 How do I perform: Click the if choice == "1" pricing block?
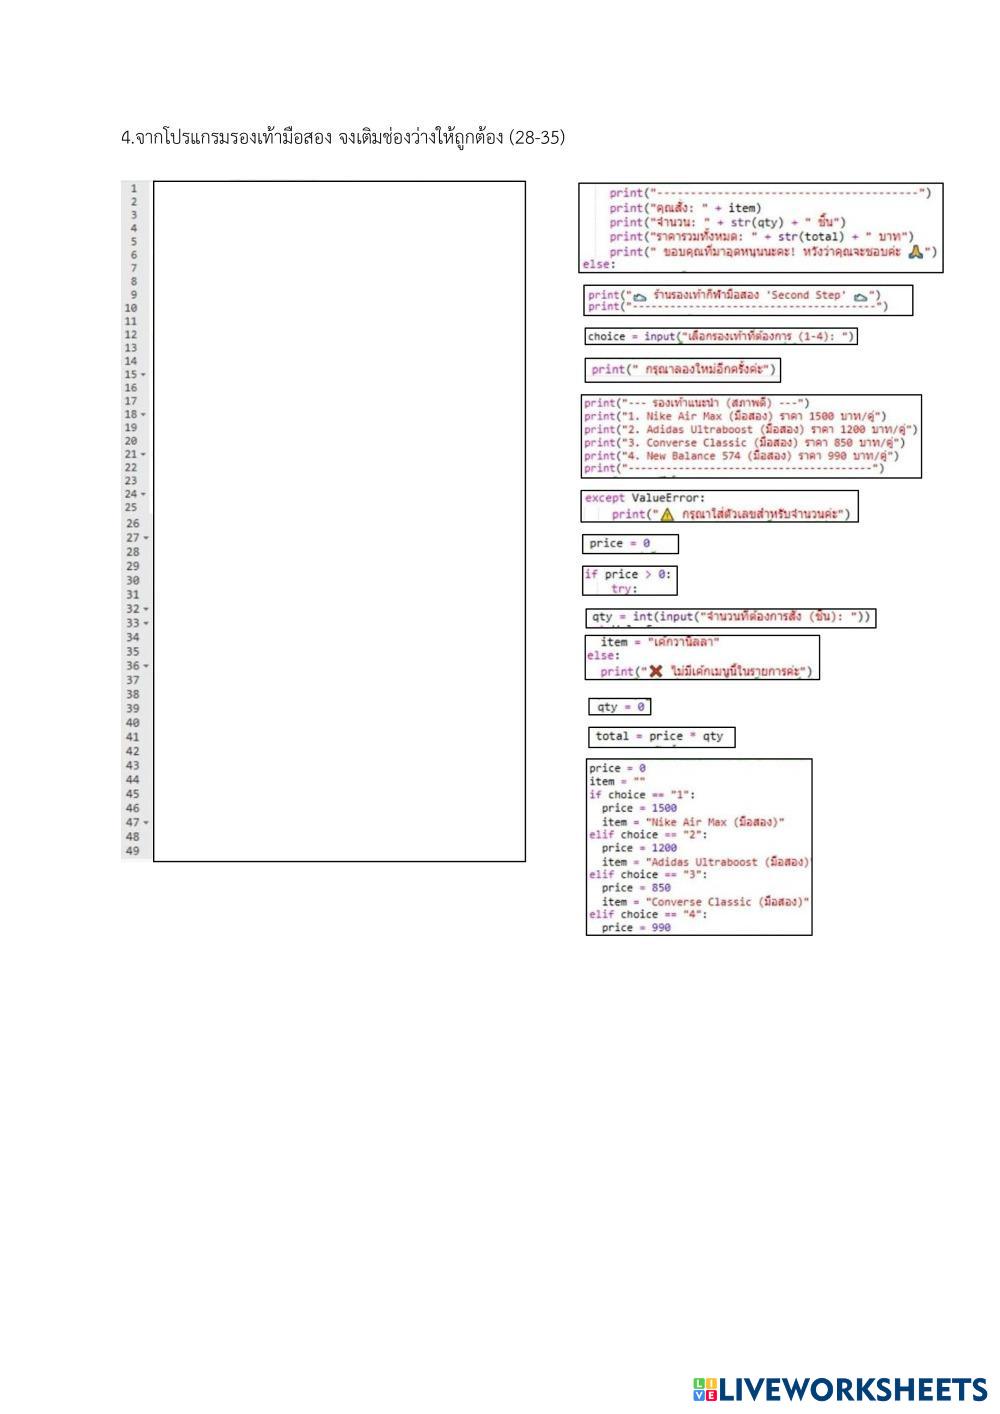[698, 847]
